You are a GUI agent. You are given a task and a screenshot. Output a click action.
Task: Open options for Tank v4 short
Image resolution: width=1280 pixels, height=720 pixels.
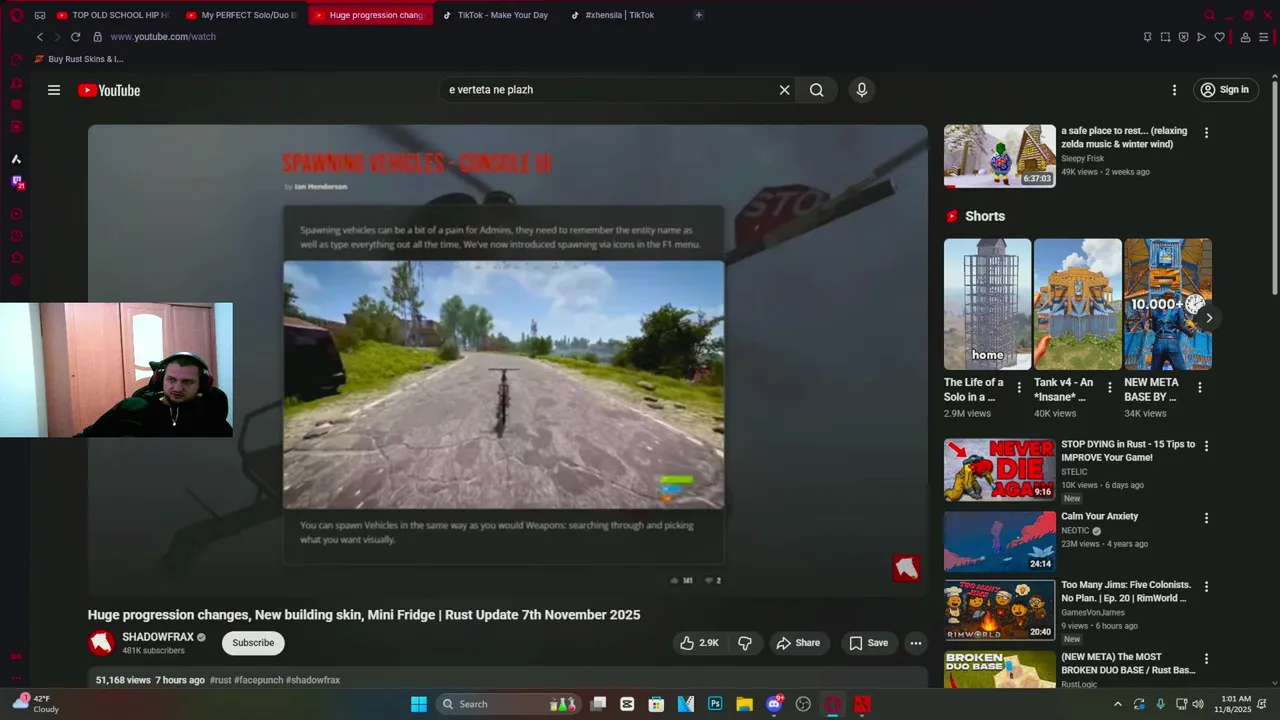point(1109,387)
